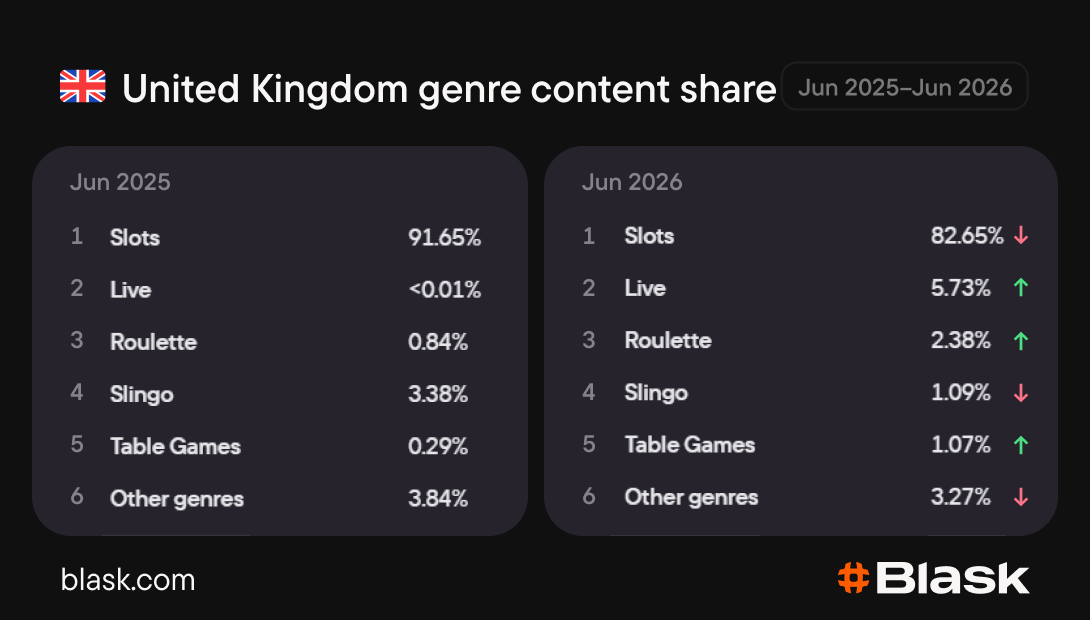
Task: Click the orange Blask hashtag logo icon
Action: point(854,578)
